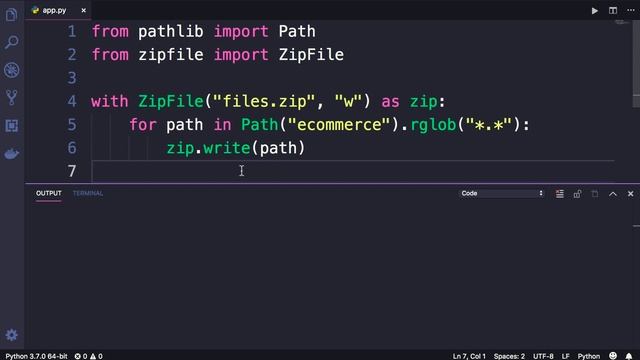Click the word "pathlib" on line 1
The width and height of the screenshot is (640, 360).
click(x=171, y=31)
